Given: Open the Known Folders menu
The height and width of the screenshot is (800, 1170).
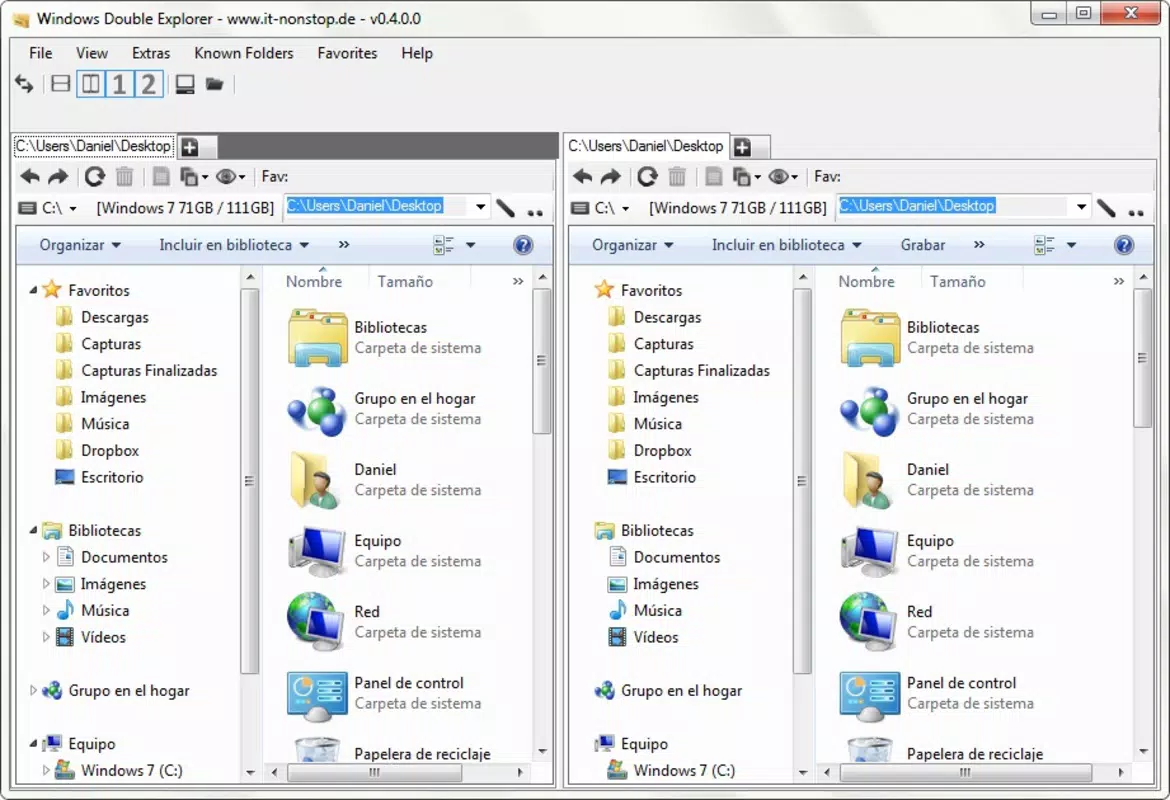Looking at the screenshot, I should click(x=244, y=53).
